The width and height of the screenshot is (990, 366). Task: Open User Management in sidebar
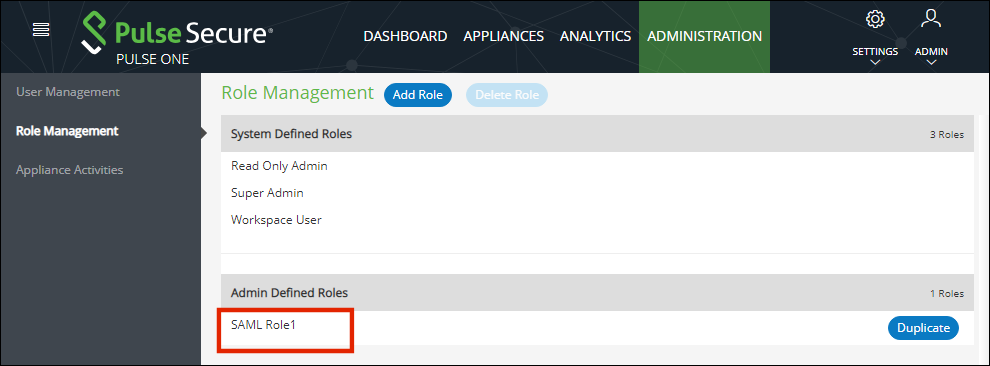click(68, 92)
